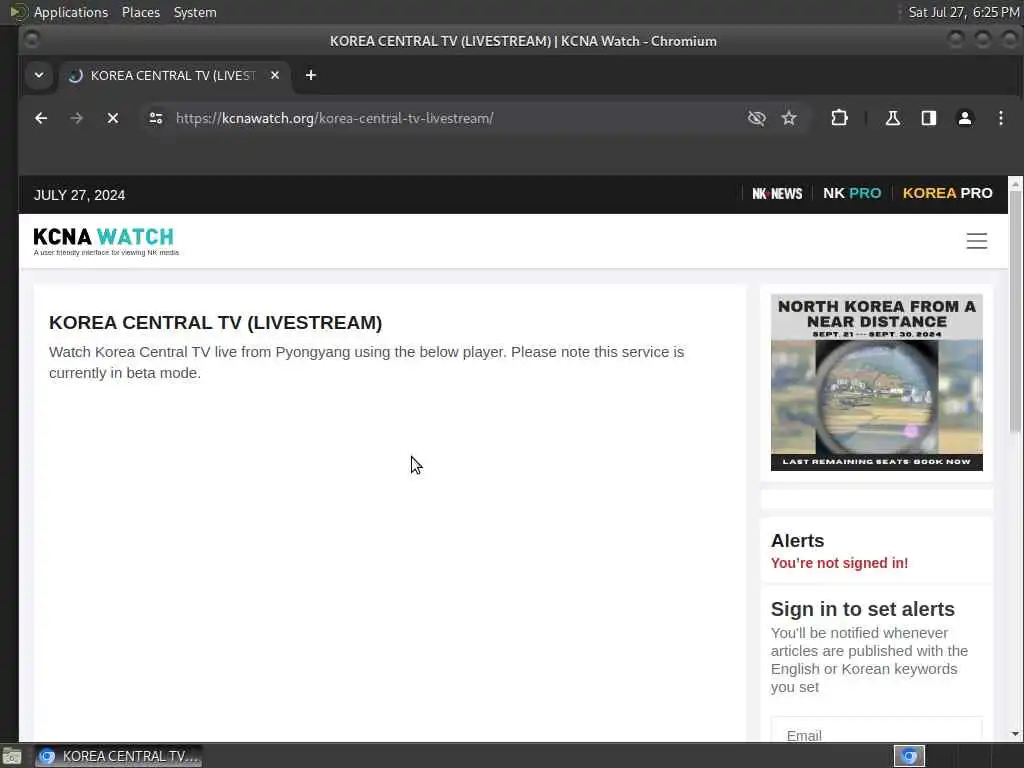Open the Applications menu
The width and height of the screenshot is (1024, 768).
(x=71, y=12)
